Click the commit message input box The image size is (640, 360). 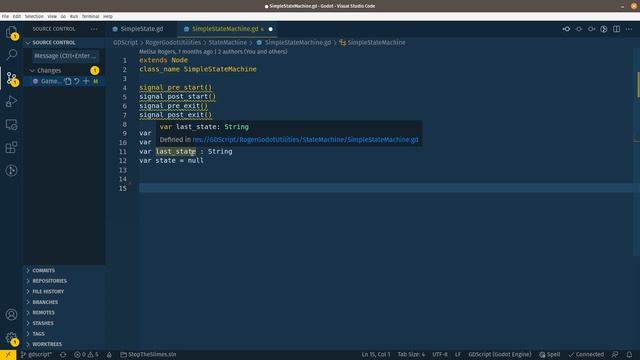click(65, 56)
